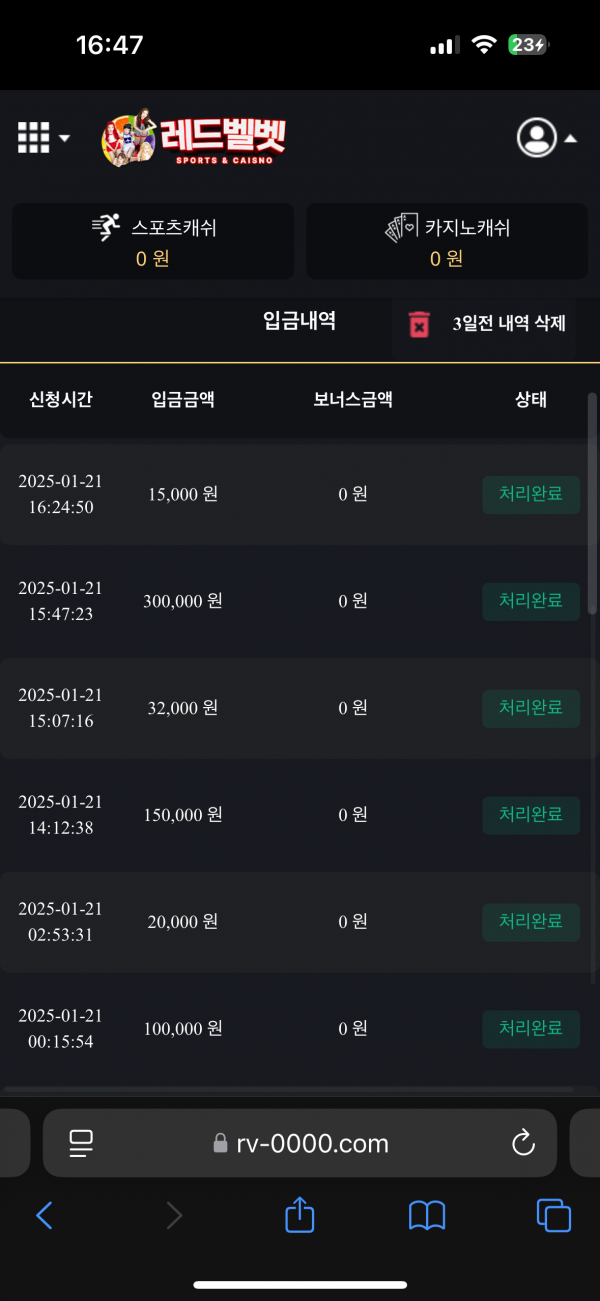This screenshot has width=600, height=1301.
Task: Tap the red trash delete icon
Action: point(419,324)
